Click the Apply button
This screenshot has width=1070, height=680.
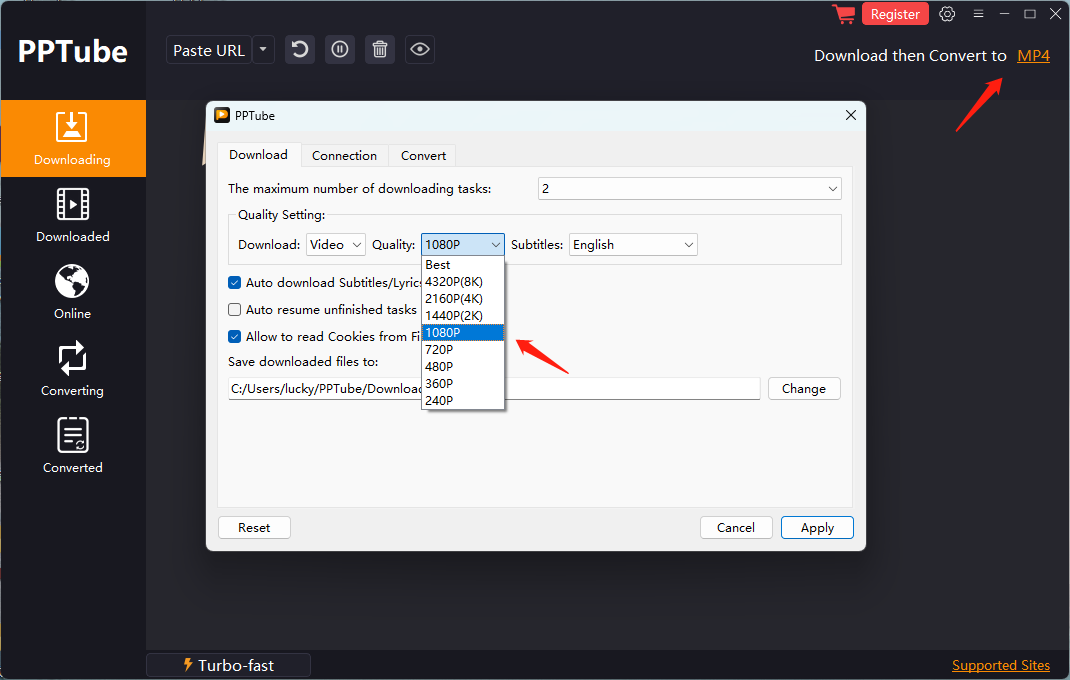817,527
